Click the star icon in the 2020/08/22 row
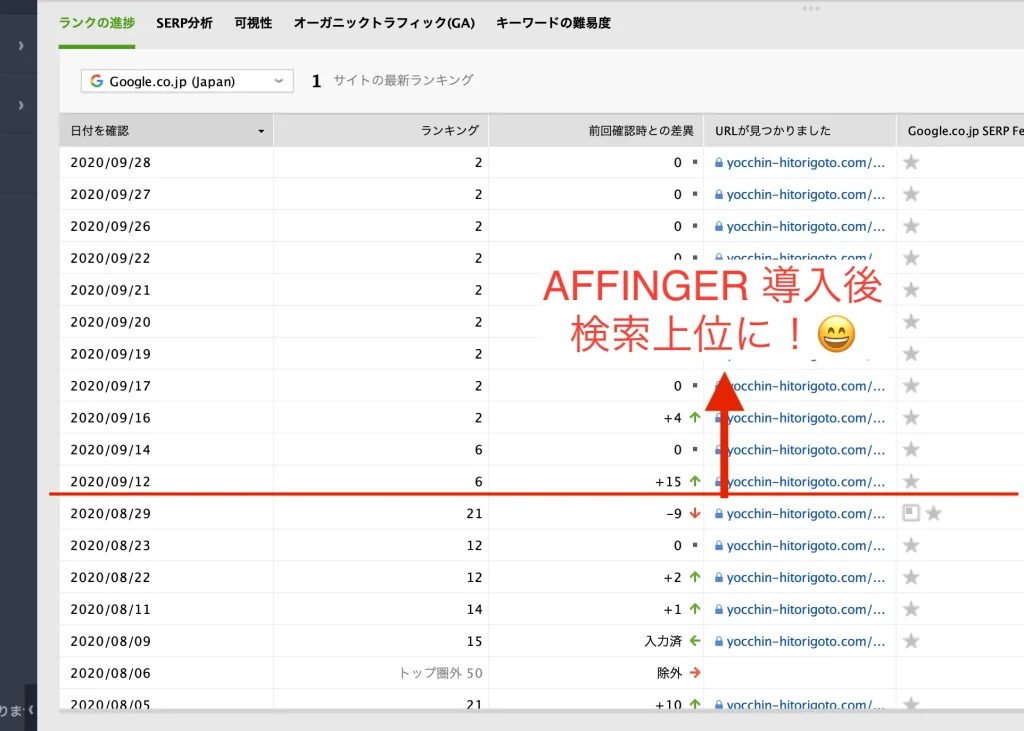 911,577
